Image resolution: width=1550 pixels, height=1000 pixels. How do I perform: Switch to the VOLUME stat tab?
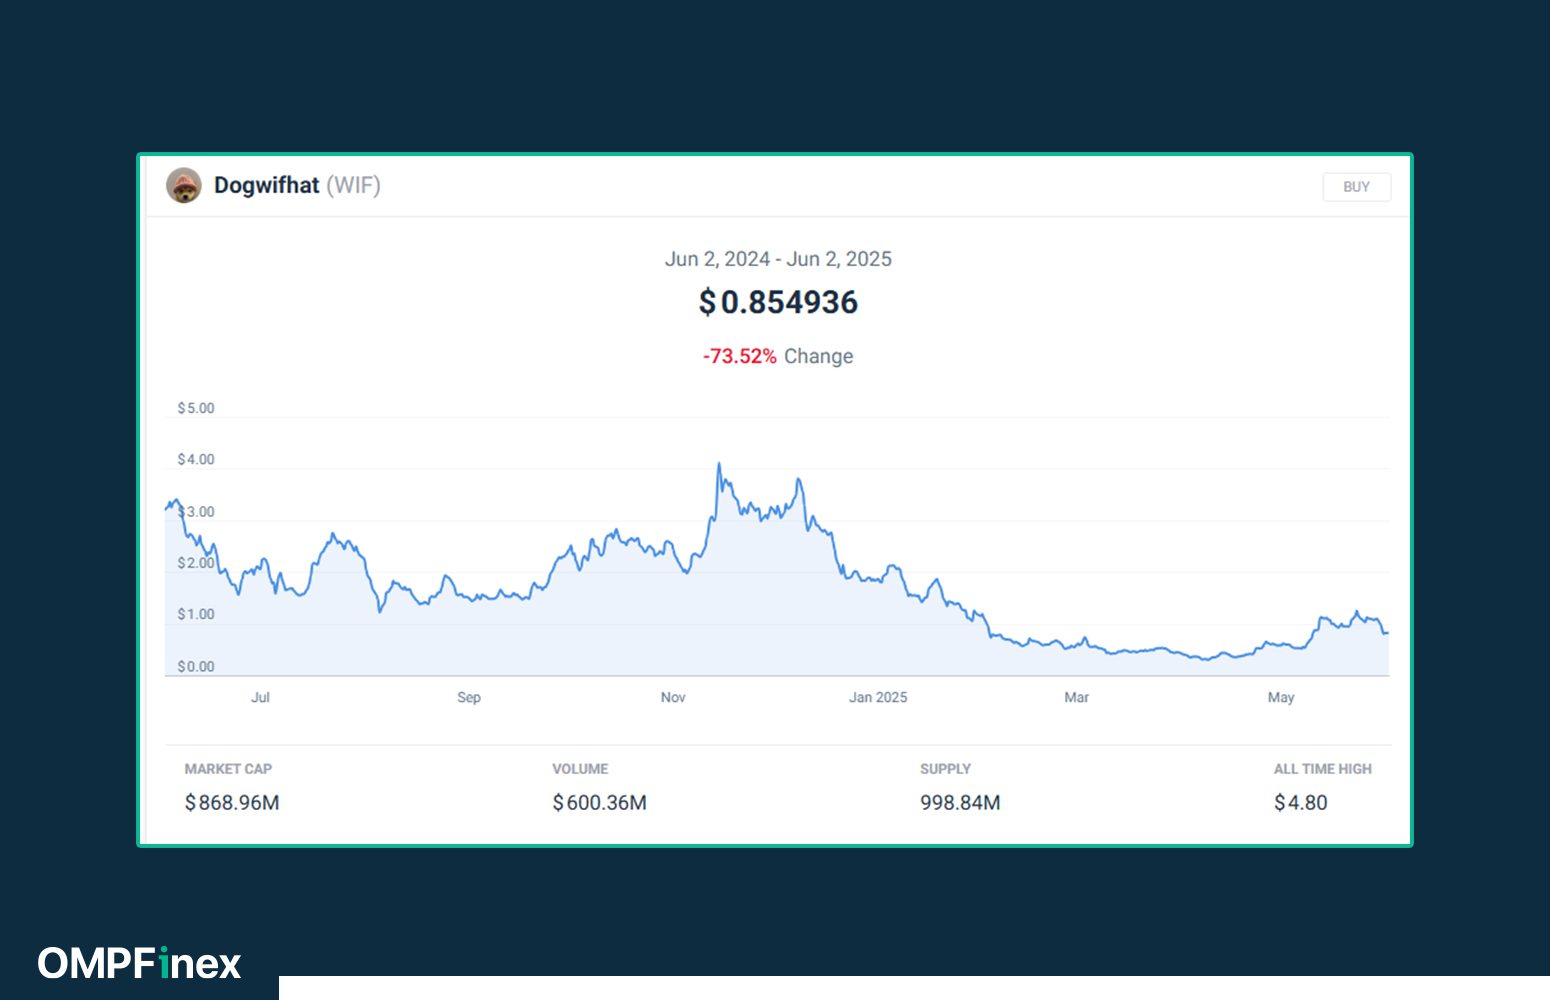click(580, 768)
